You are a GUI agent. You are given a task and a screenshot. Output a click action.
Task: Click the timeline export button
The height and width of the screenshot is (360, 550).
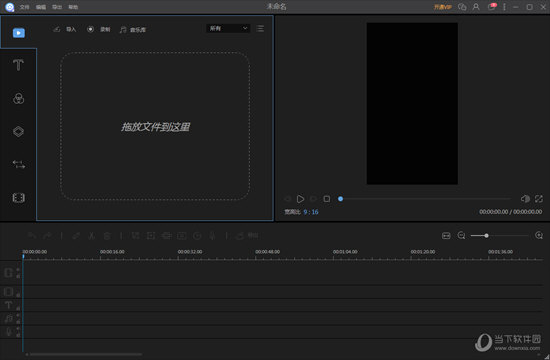point(247,236)
